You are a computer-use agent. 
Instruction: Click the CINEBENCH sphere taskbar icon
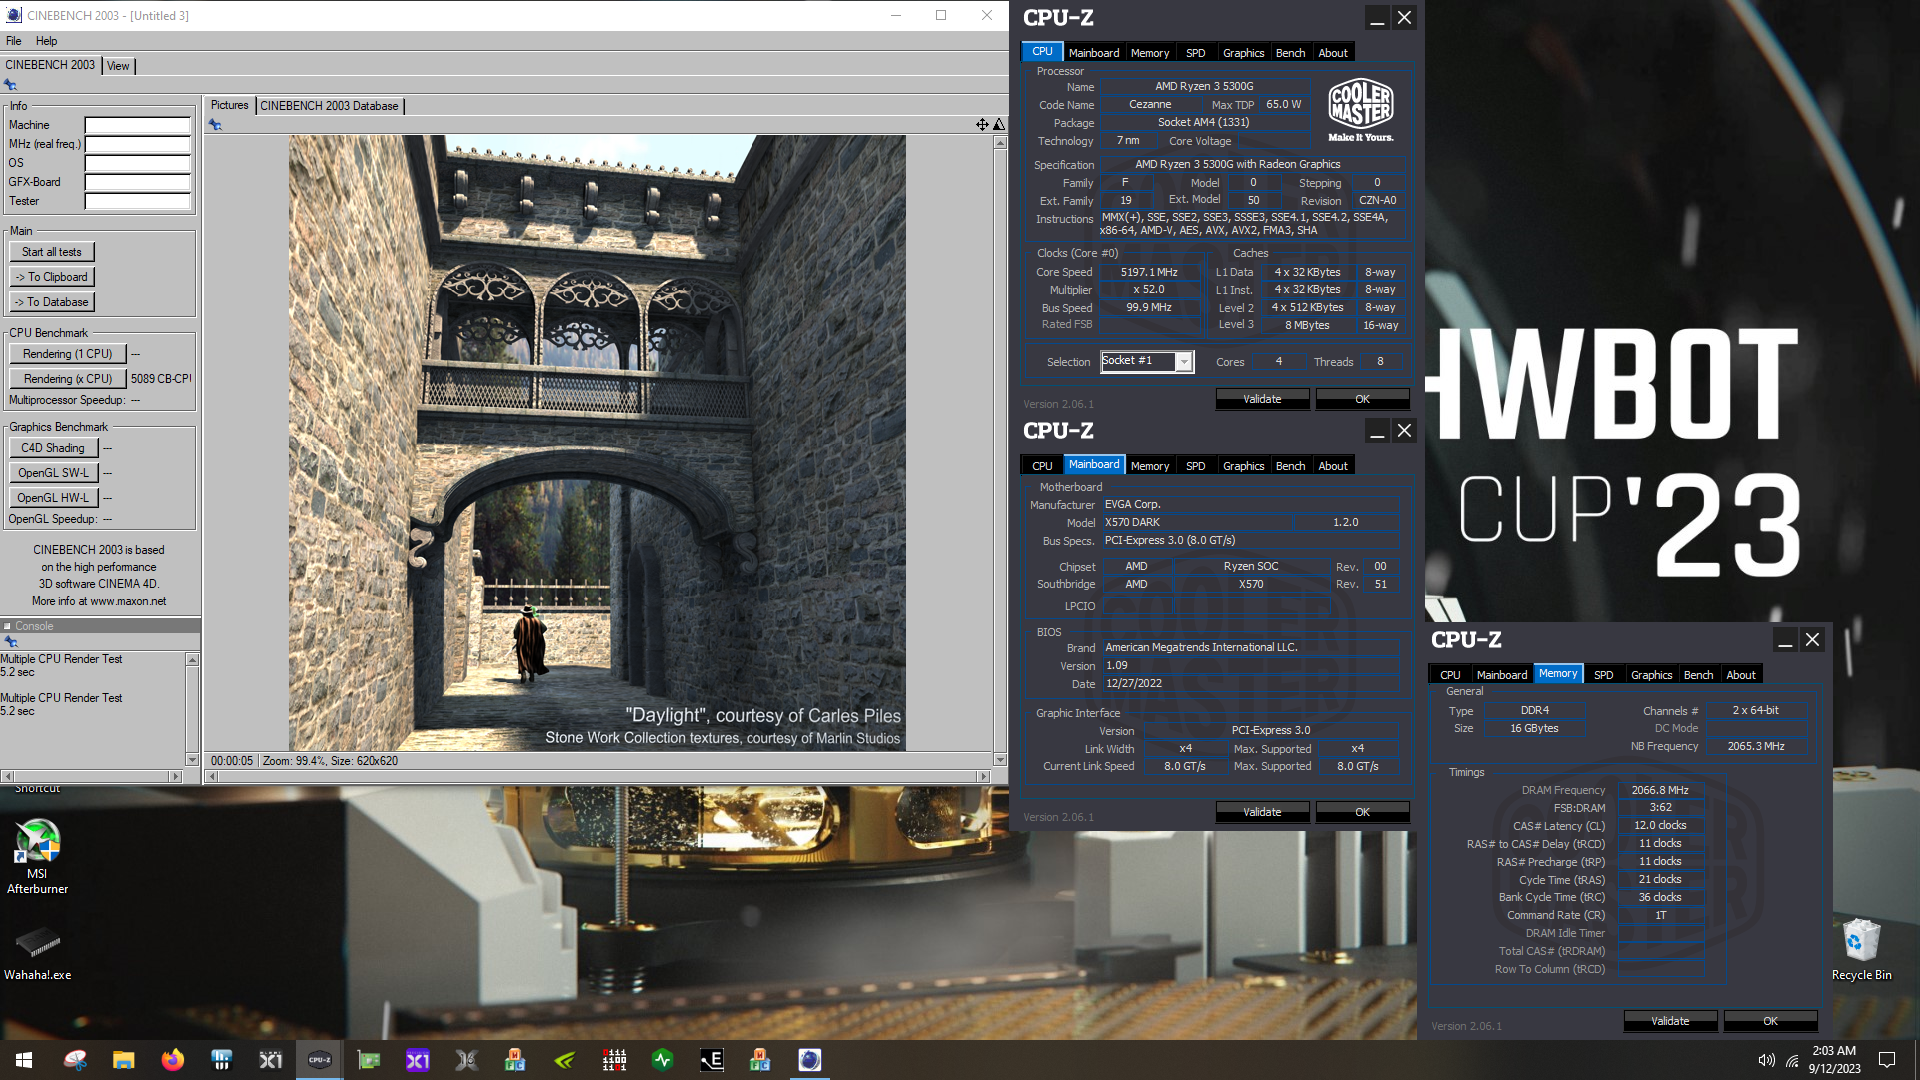coord(810,1060)
